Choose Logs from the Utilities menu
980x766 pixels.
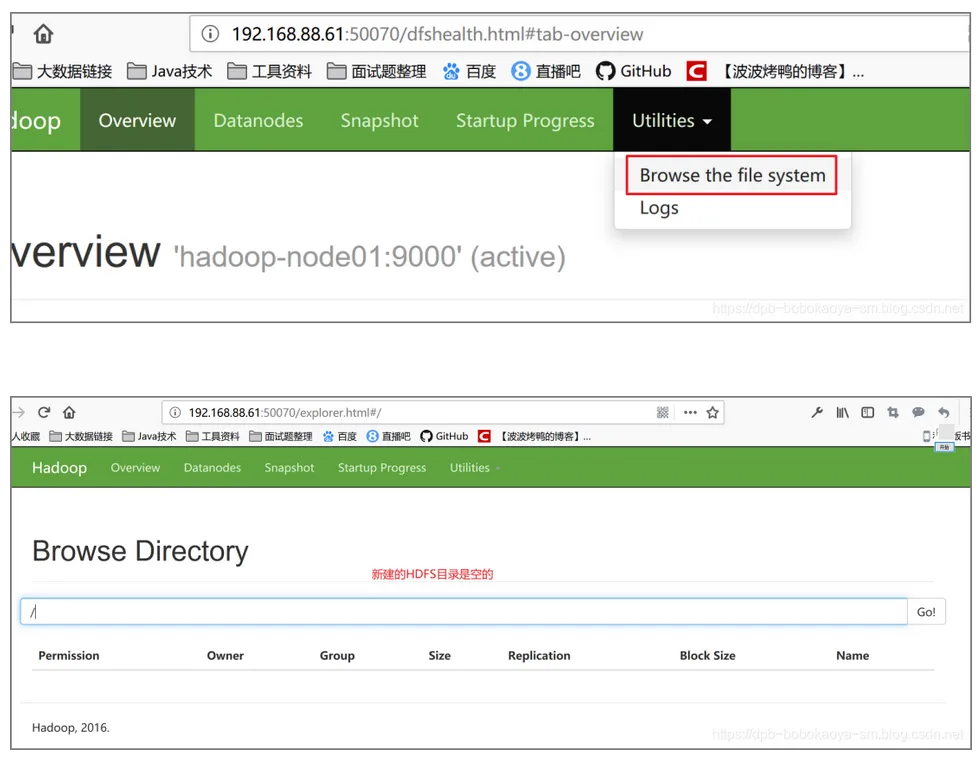point(659,207)
